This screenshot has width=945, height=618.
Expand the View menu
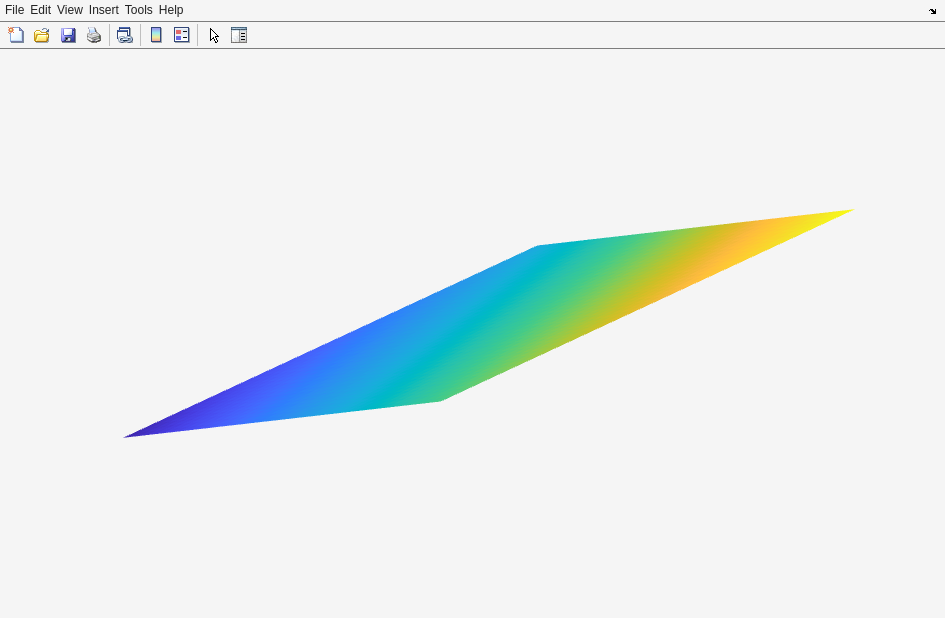[70, 10]
